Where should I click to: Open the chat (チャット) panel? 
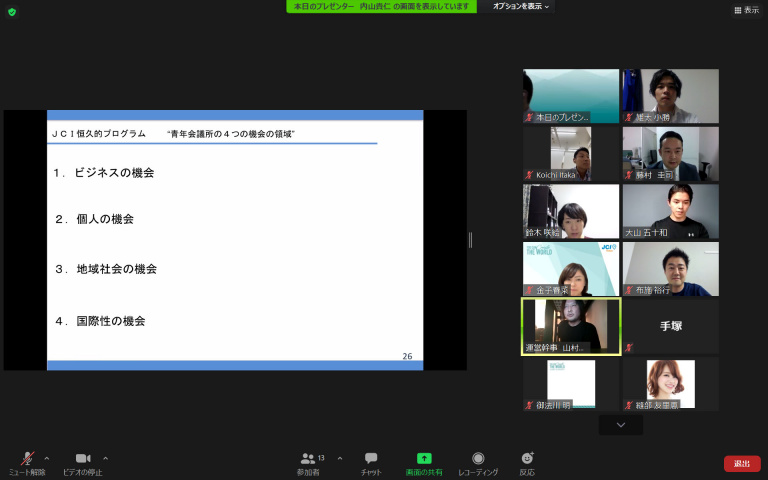click(371, 459)
